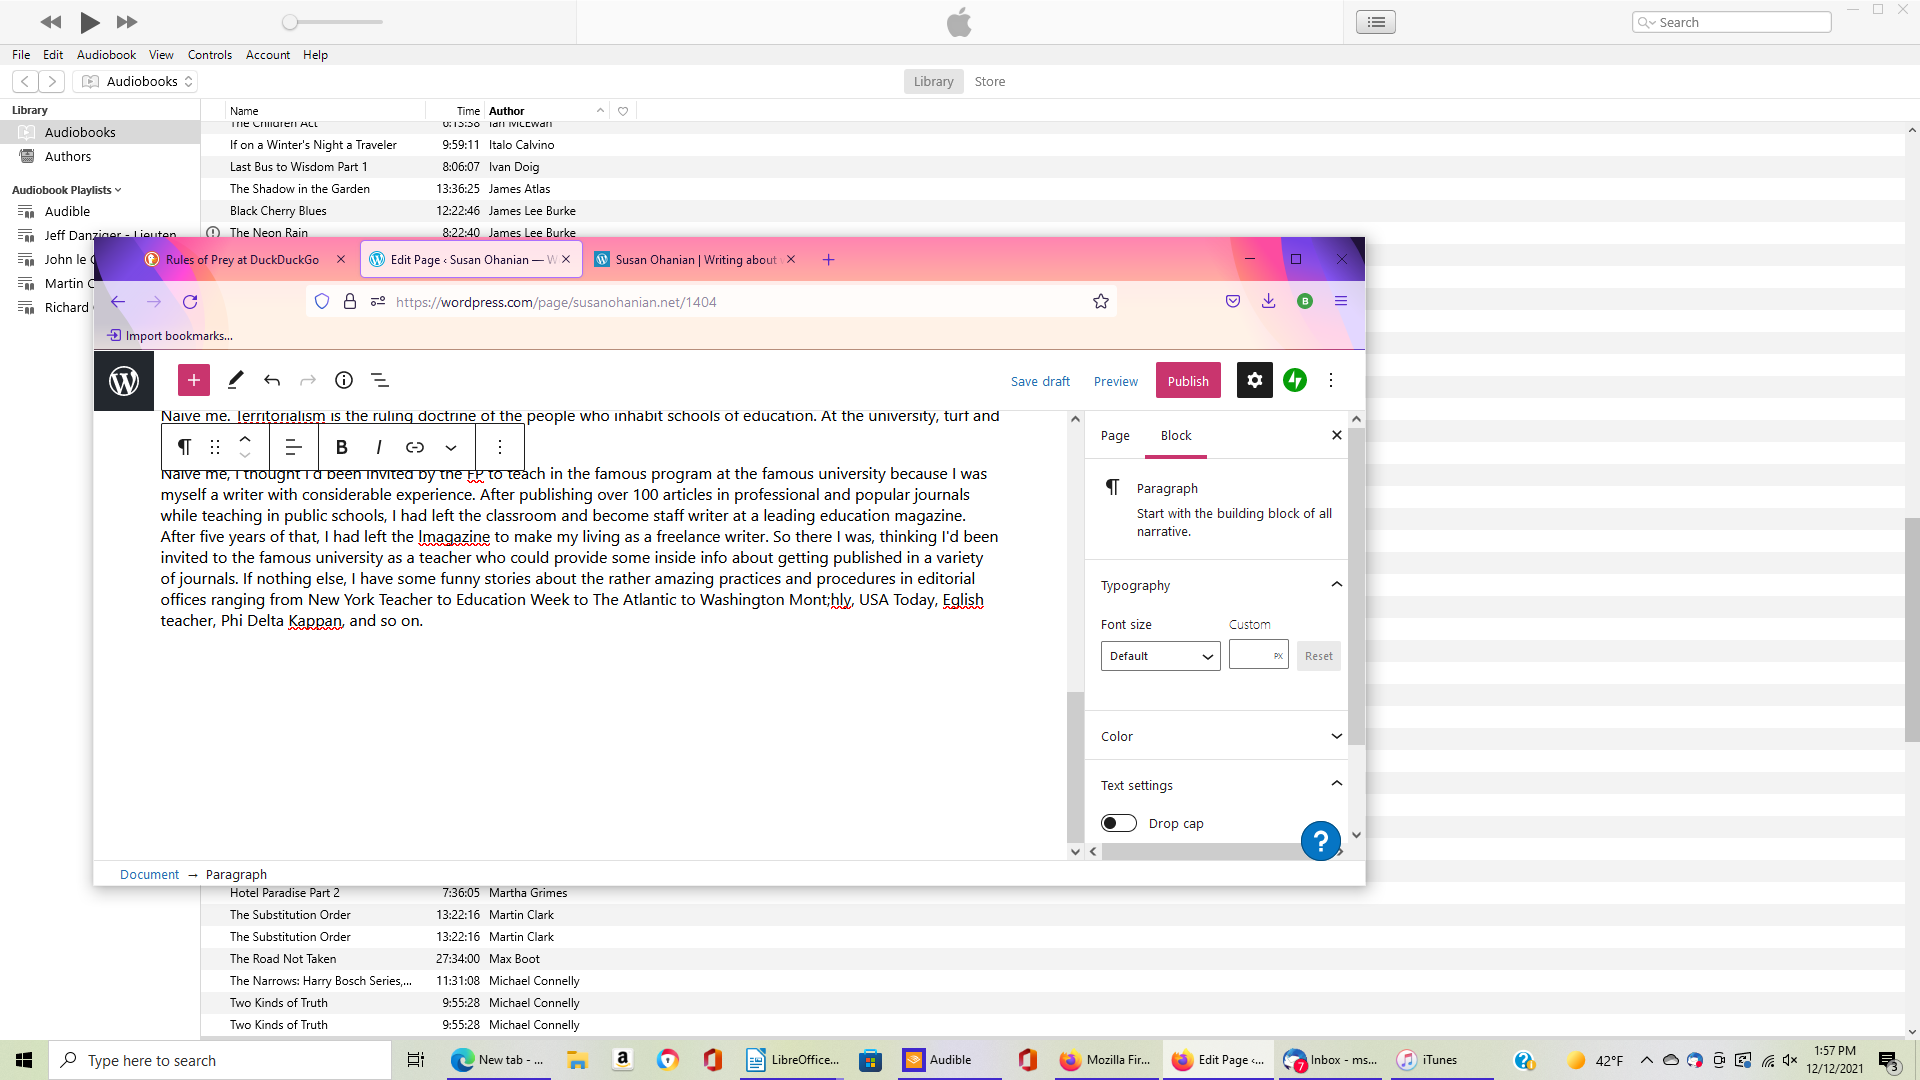
Task: Toggle the love heart column header
Action: (x=623, y=111)
